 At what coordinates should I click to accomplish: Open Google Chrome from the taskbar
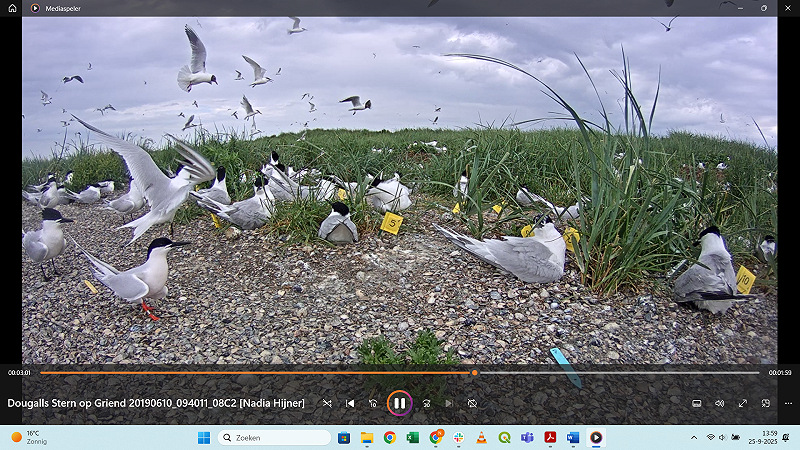pos(389,437)
